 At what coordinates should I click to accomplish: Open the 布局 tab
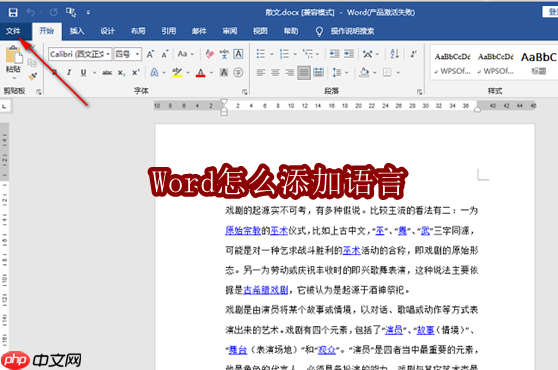pyautogui.click(x=138, y=31)
